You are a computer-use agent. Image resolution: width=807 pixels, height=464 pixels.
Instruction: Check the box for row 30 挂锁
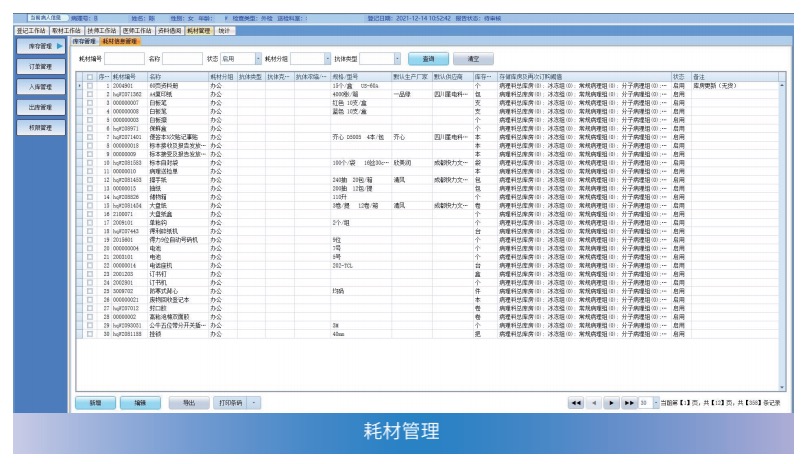coord(90,334)
